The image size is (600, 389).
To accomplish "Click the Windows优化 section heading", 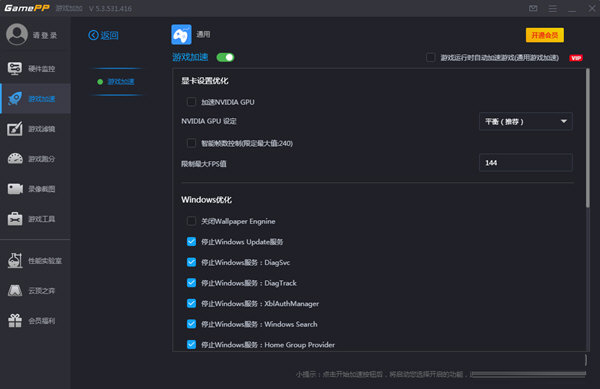I will (206, 200).
